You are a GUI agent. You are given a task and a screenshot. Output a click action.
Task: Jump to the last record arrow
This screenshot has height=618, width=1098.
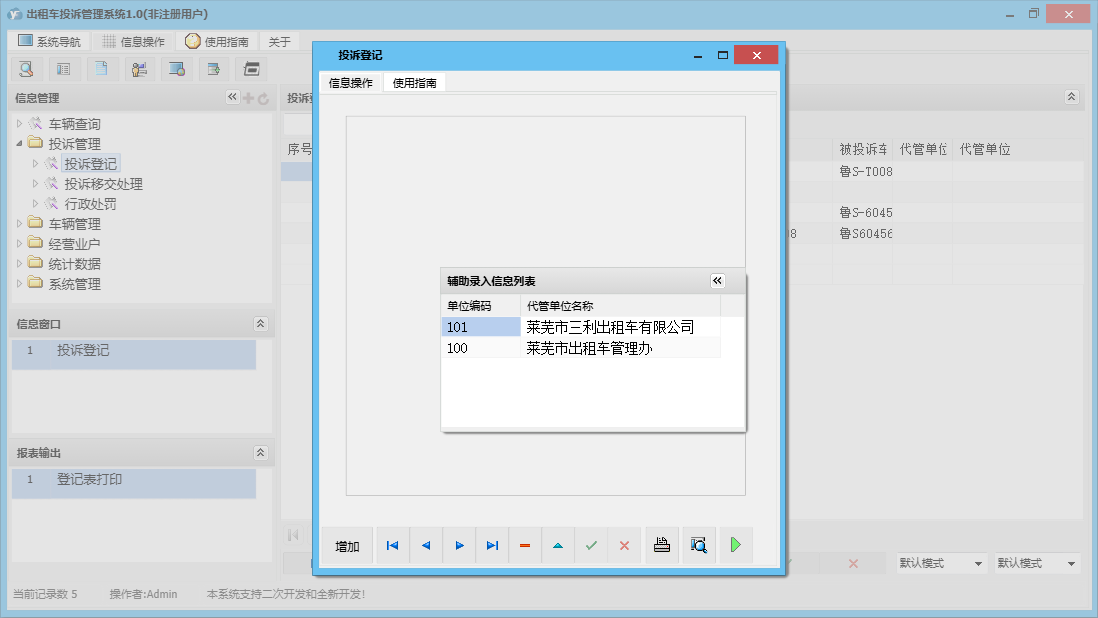[492, 546]
